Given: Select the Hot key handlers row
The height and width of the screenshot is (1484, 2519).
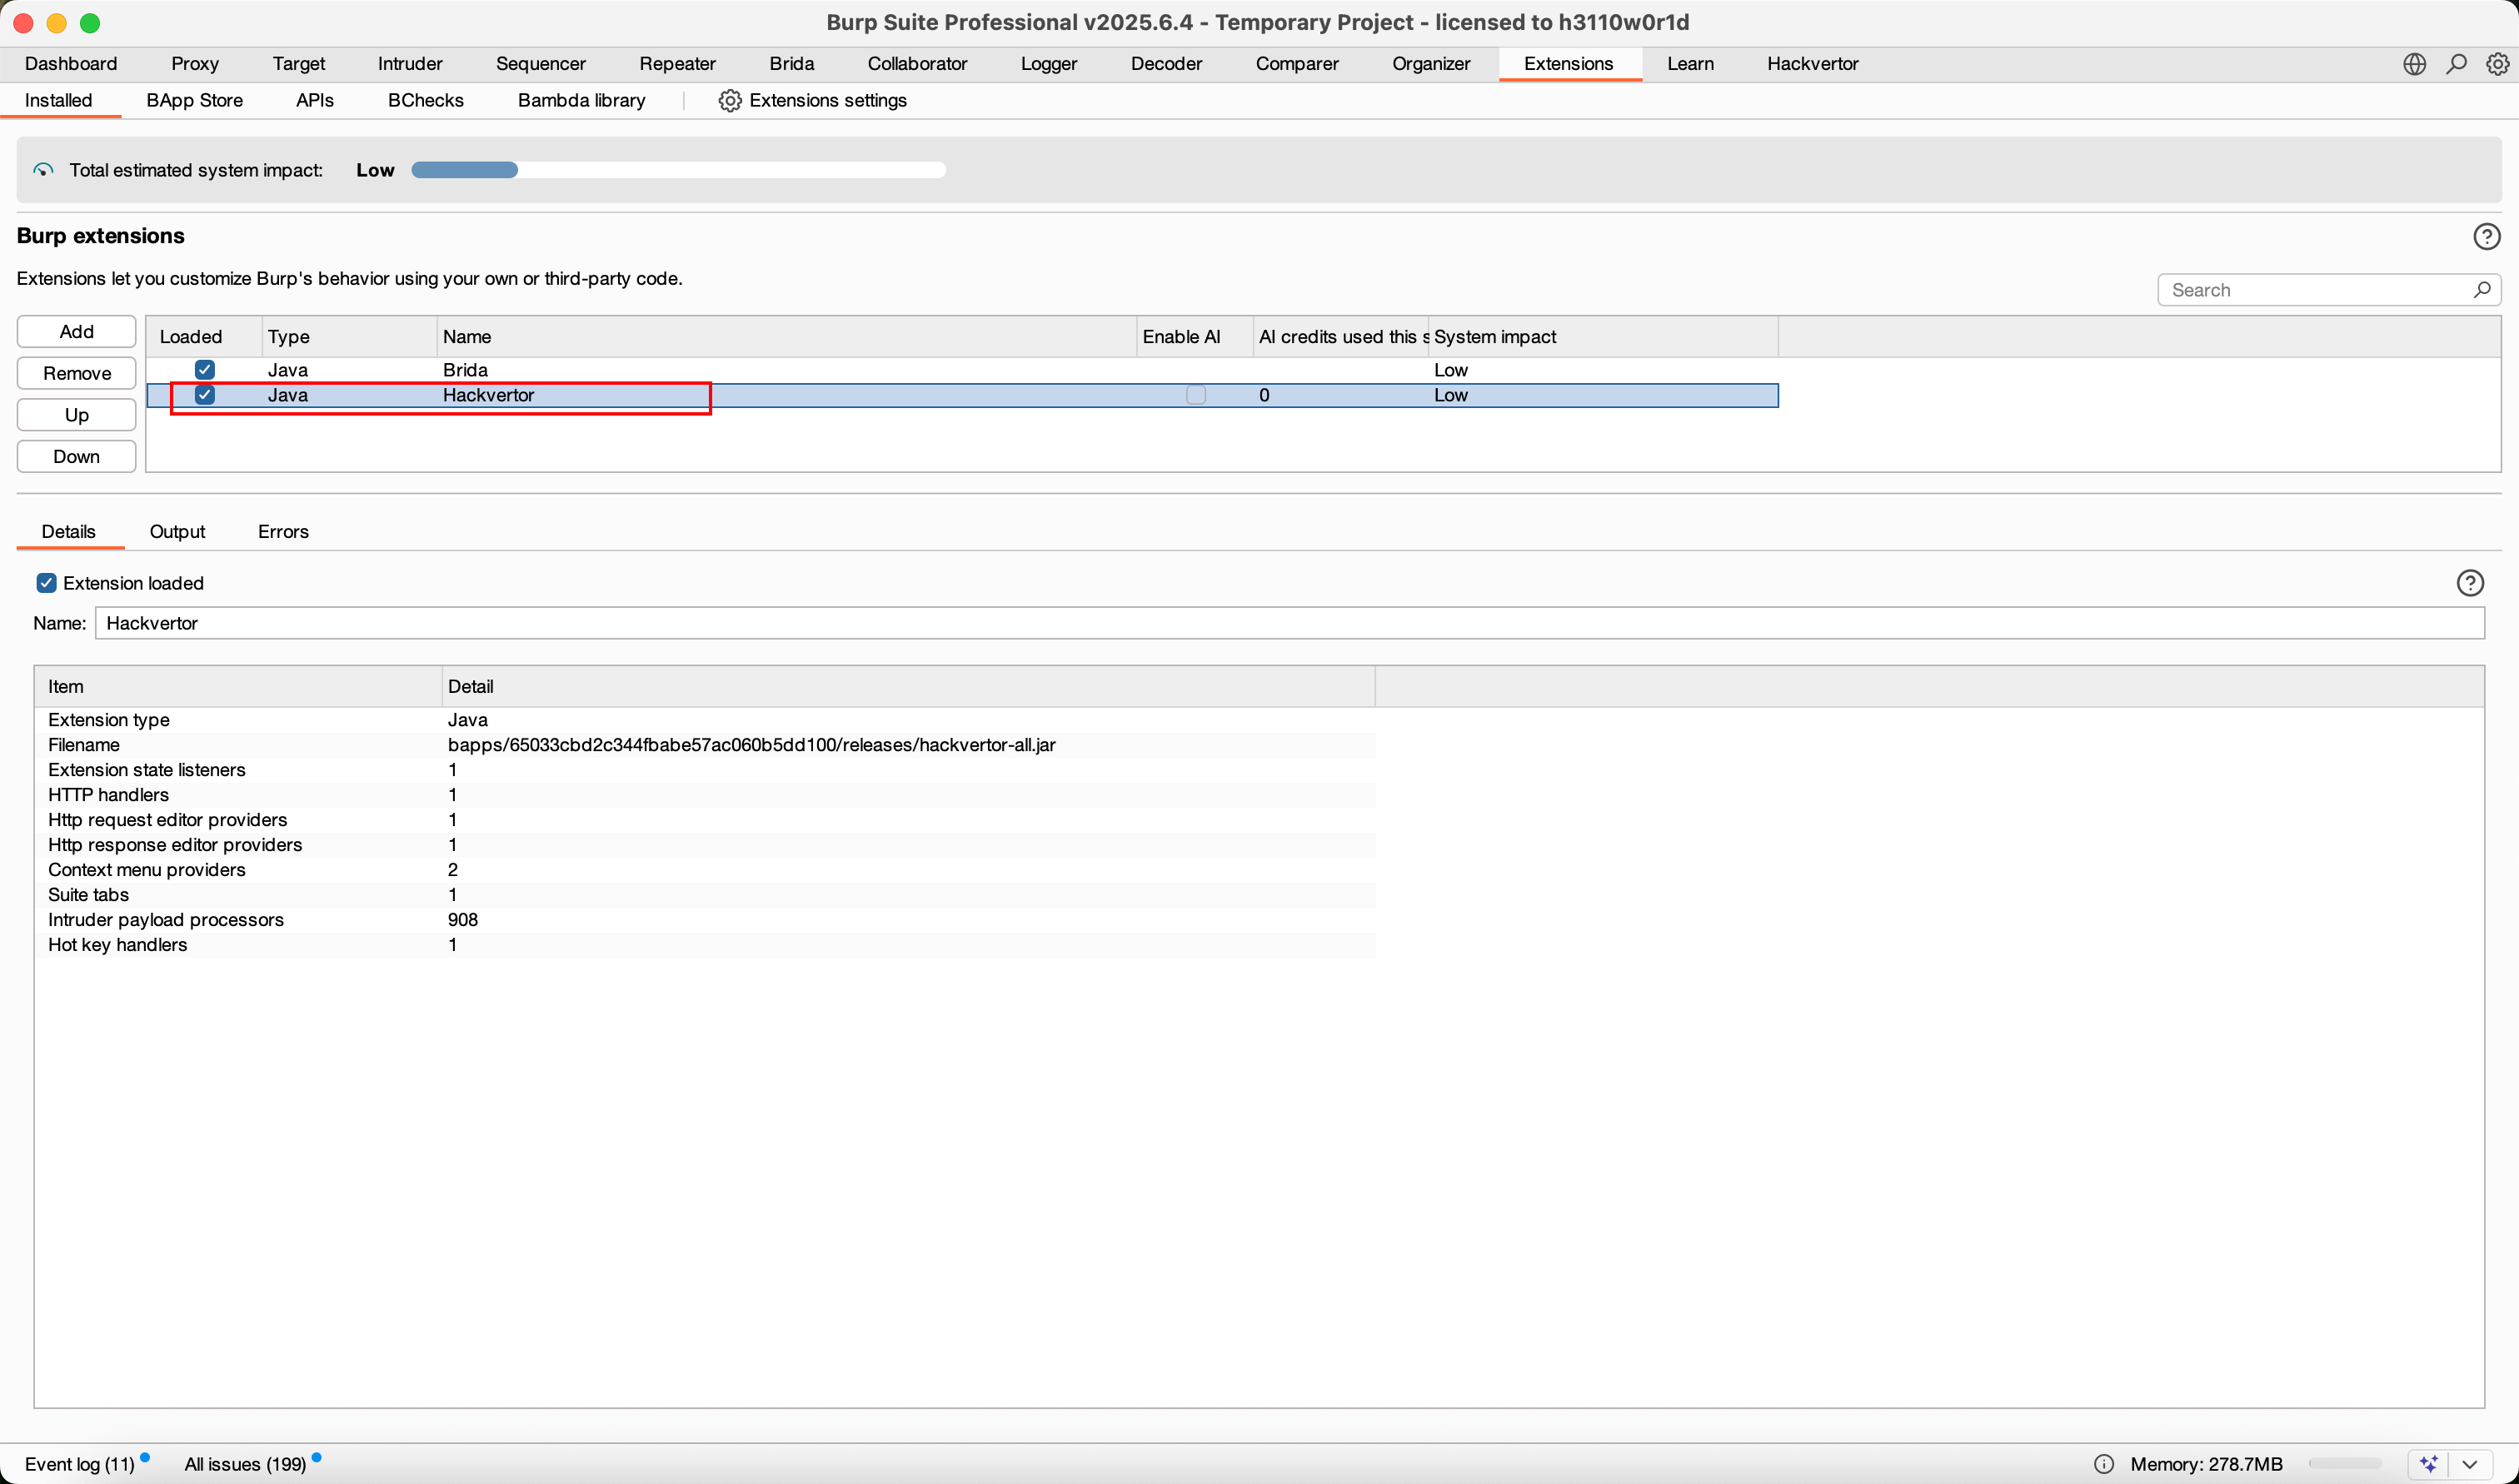Looking at the screenshot, I should (x=705, y=945).
